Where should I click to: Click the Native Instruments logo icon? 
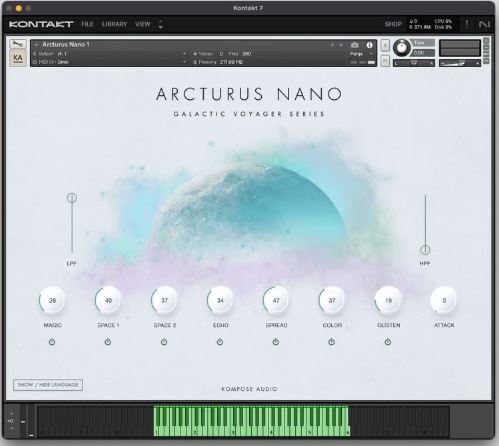click(x=484, y=24)
